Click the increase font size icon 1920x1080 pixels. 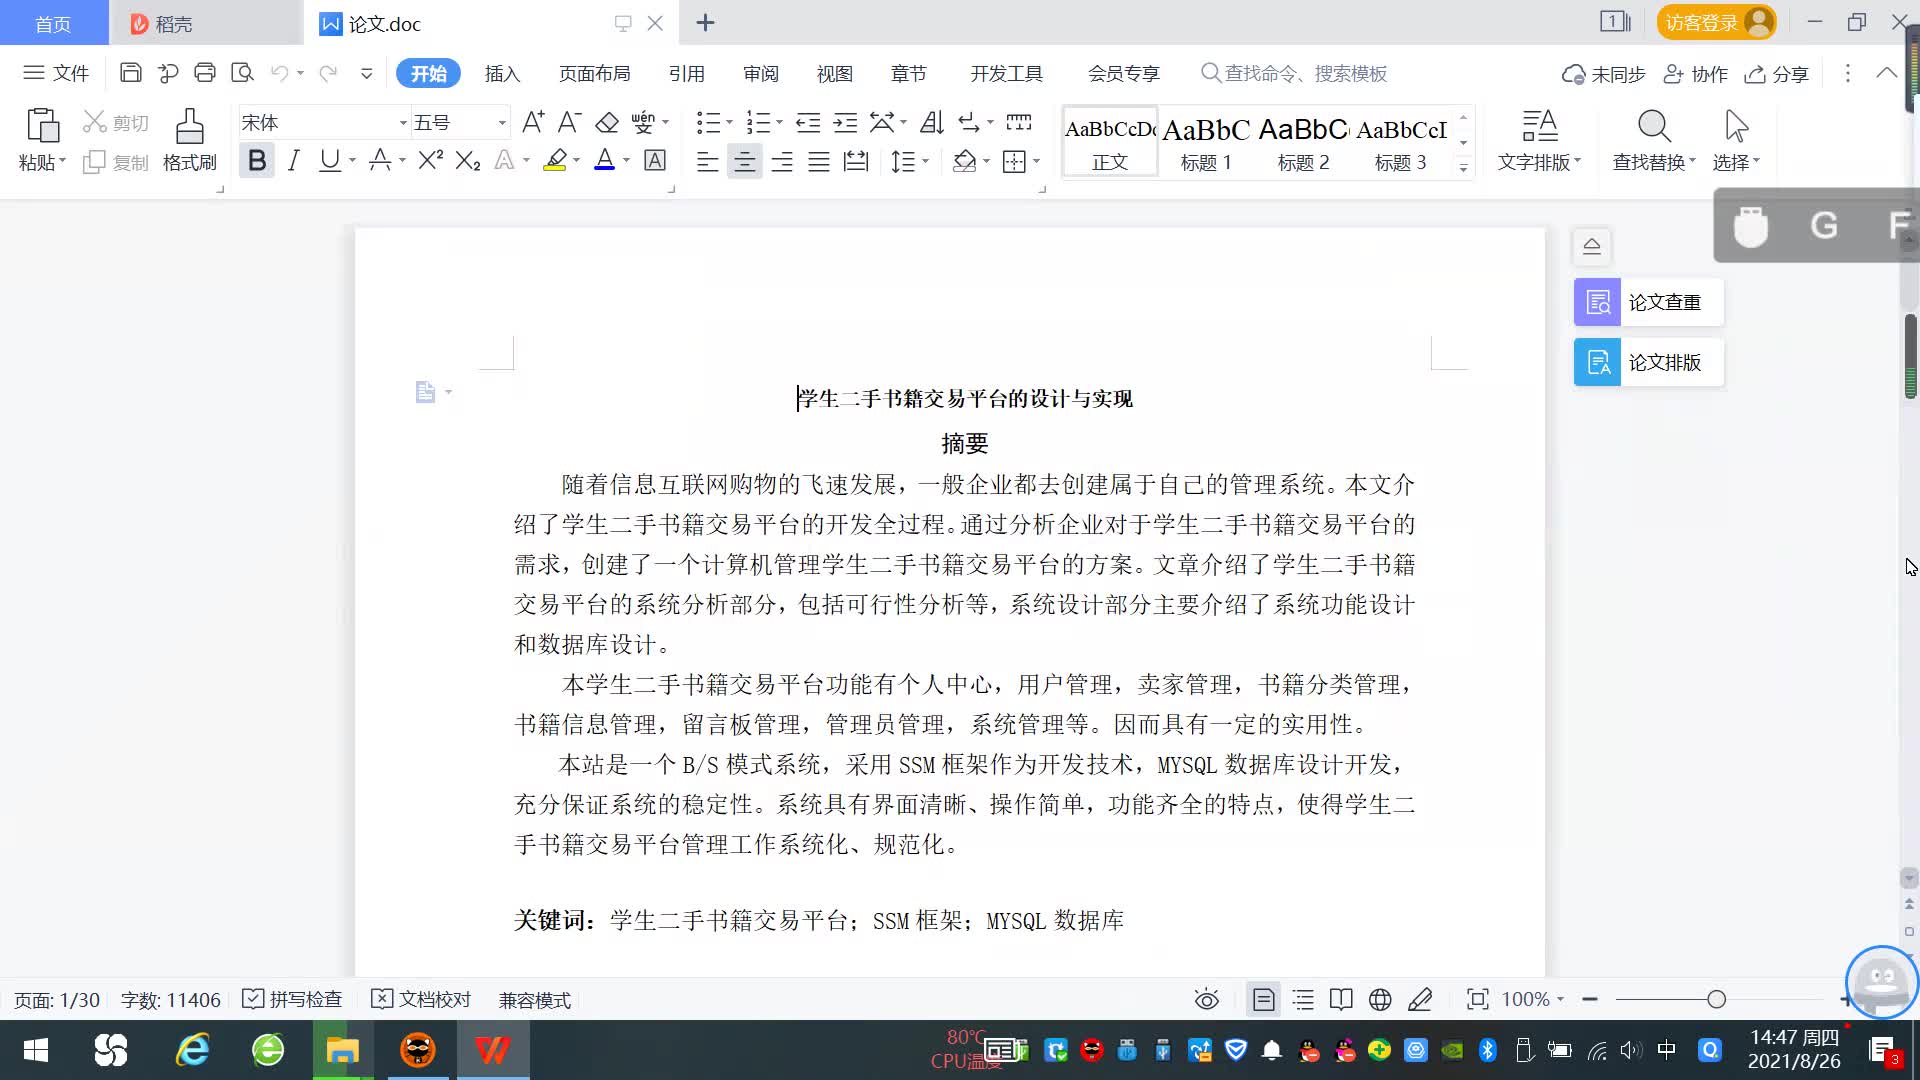click(533, 123)
